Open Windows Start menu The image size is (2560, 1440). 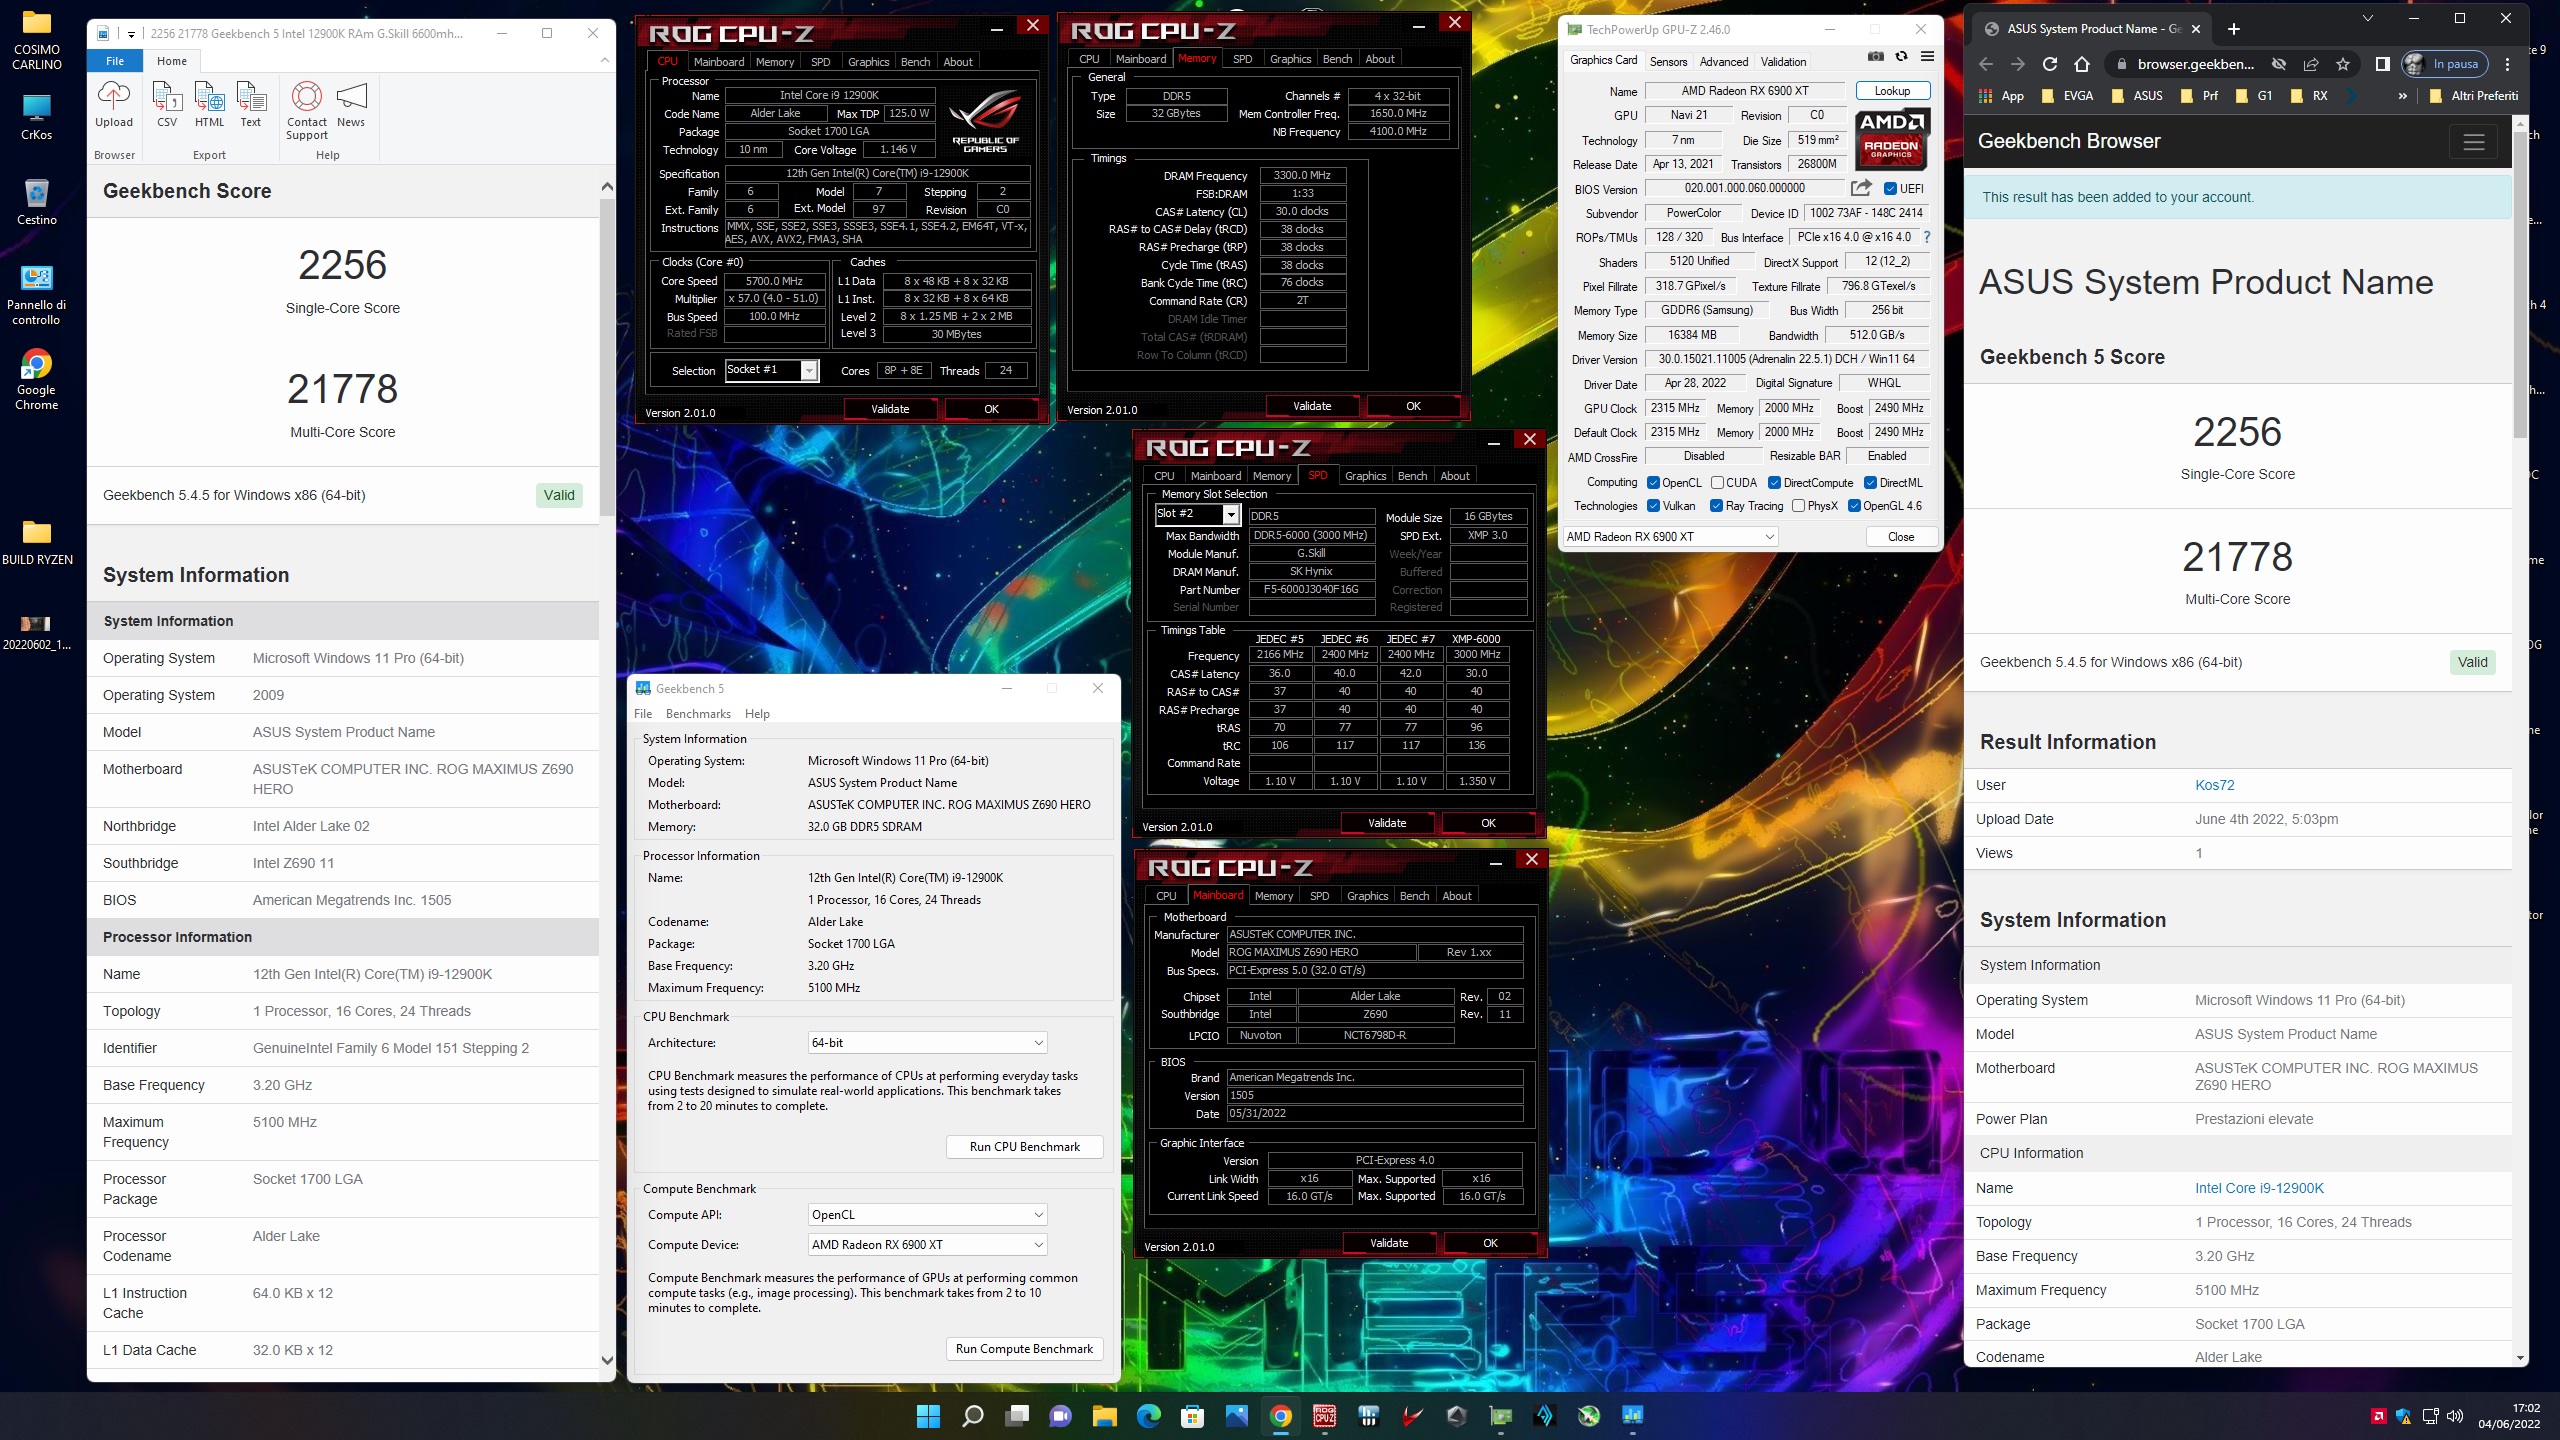(928, 1416)
